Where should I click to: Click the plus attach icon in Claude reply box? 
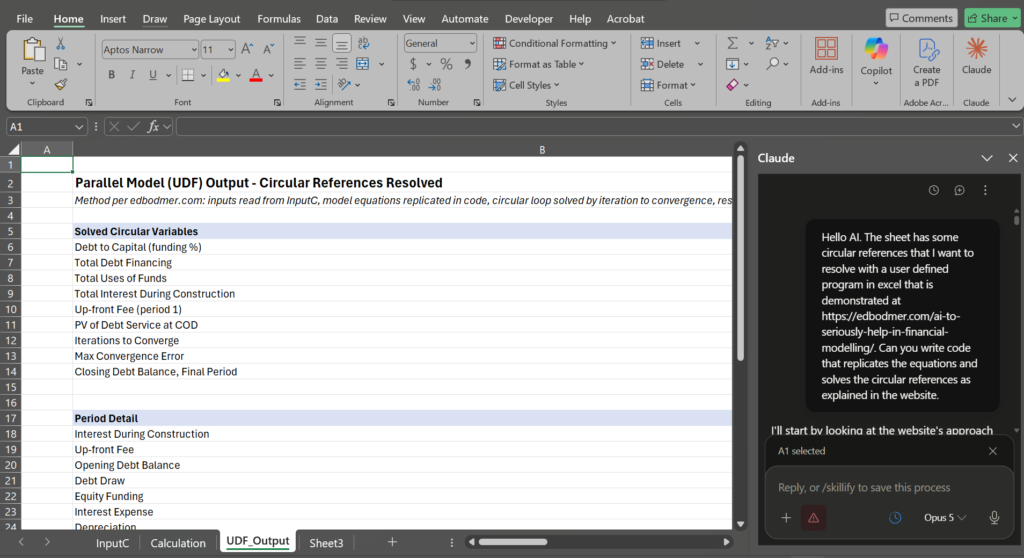pos(786,517)
